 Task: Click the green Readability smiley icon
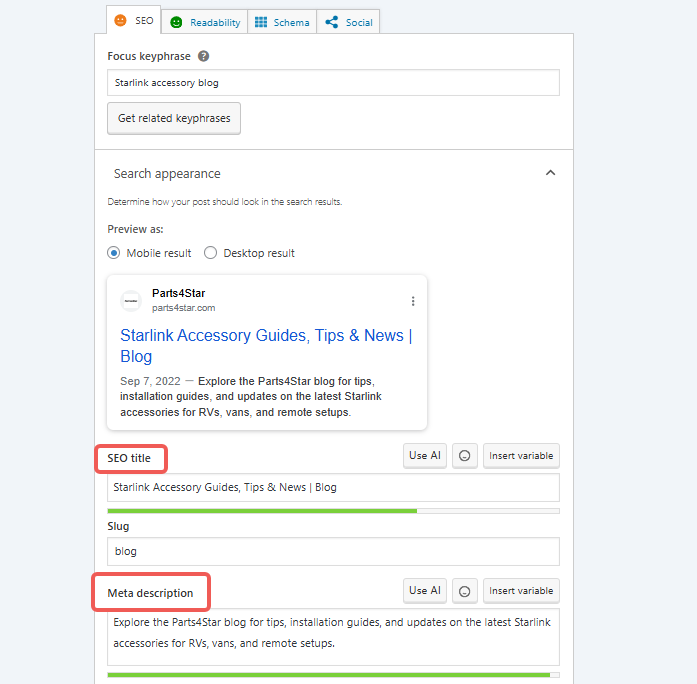tap(176, 22)
